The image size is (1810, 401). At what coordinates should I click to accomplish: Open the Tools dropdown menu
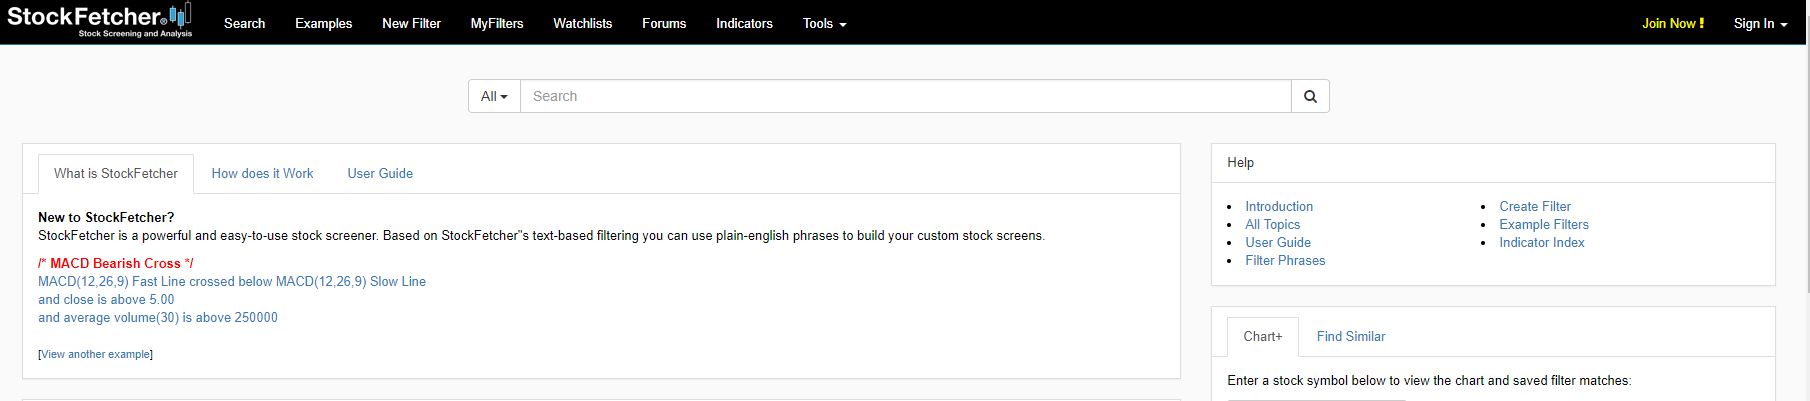824,23
